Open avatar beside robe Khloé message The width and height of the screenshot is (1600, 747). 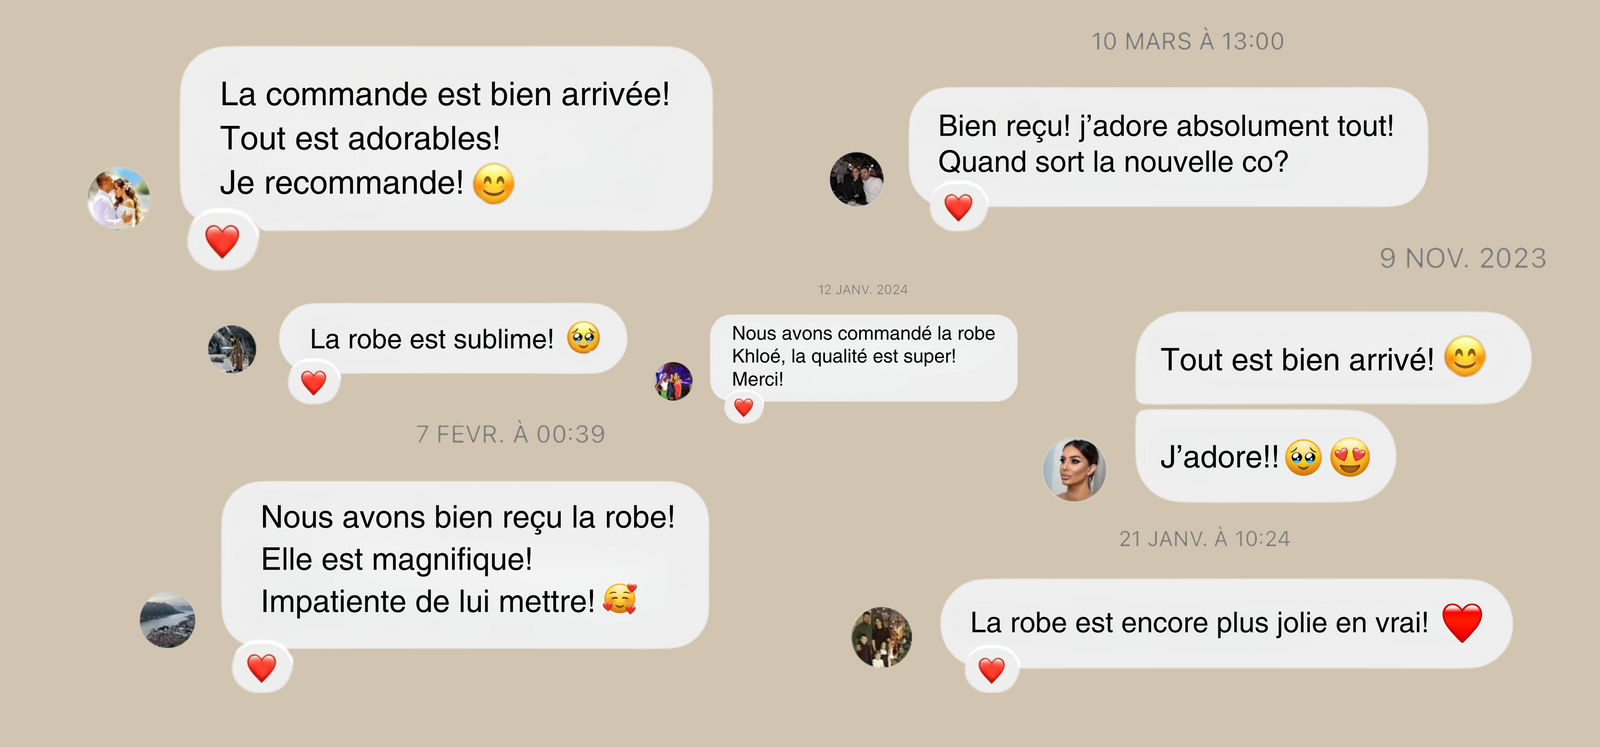pos(674,381)
